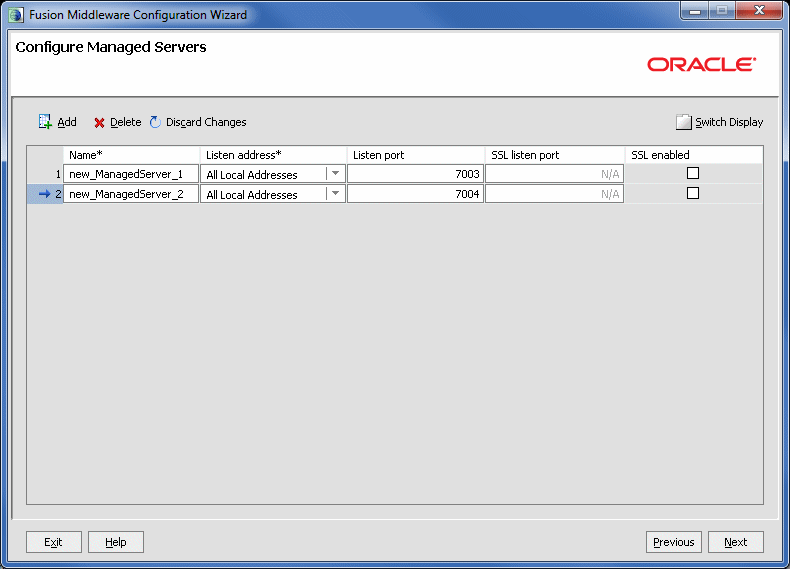Enable SSL for new_ManagedServer_2
The height and width of the screenshot is (569, 790).
[x=693, y=193]
